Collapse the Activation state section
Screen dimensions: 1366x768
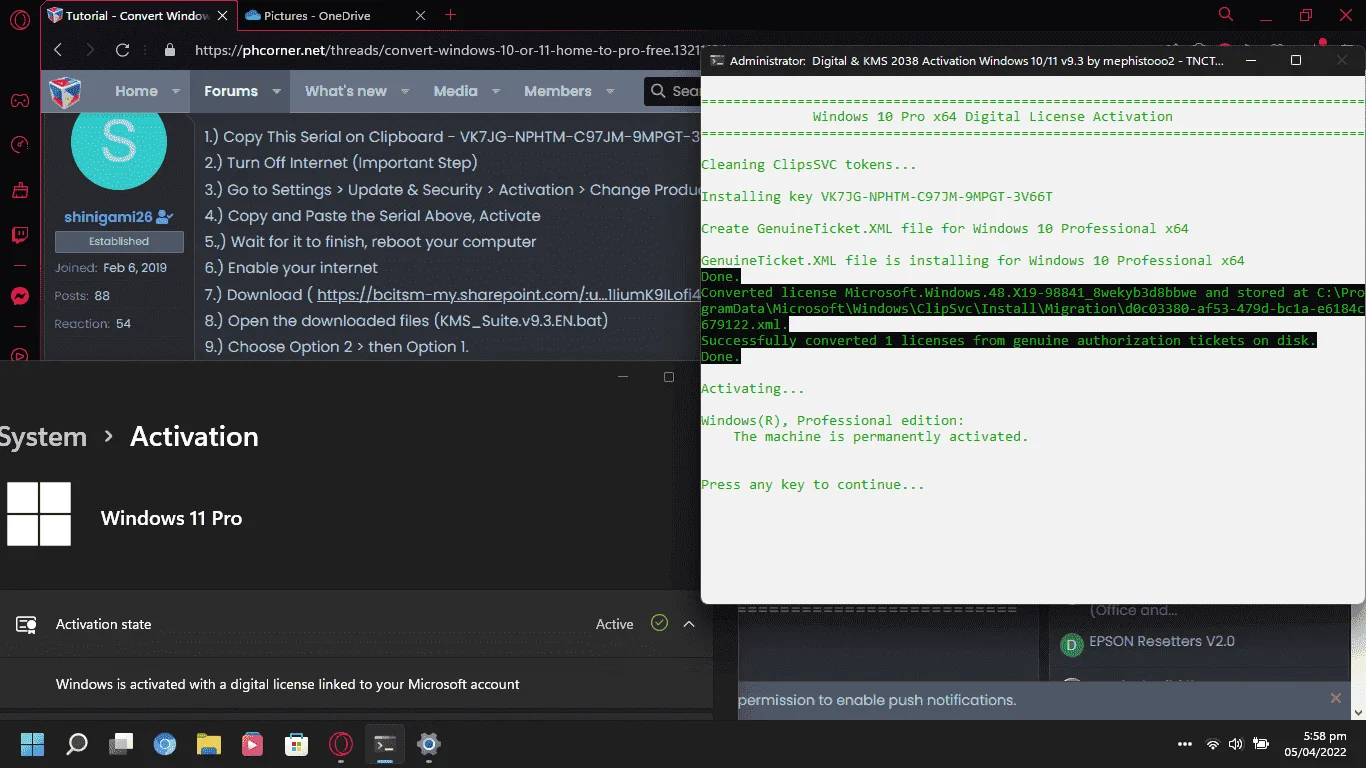pyautogui.click(x=689, y=624)
